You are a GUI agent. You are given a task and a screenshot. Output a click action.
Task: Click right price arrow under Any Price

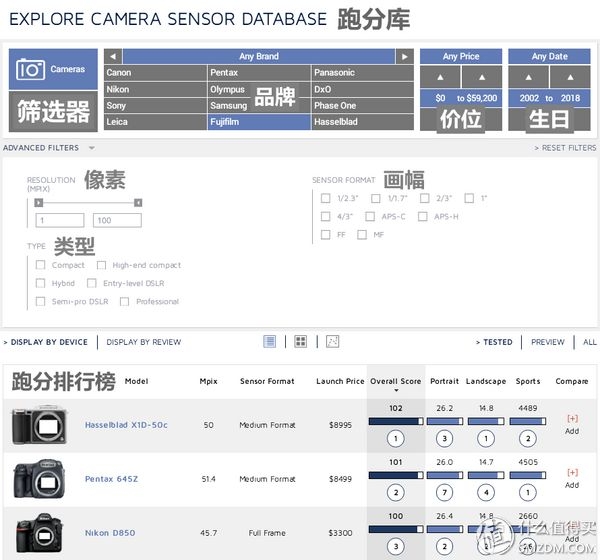point(482,77)
